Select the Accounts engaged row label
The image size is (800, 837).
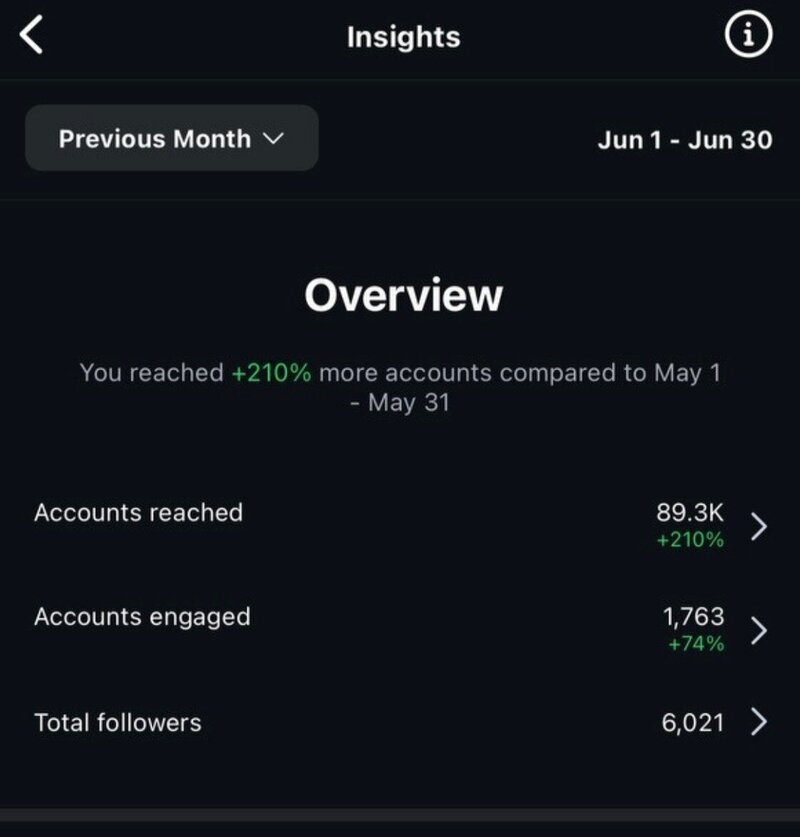click(x=142, y=618)
